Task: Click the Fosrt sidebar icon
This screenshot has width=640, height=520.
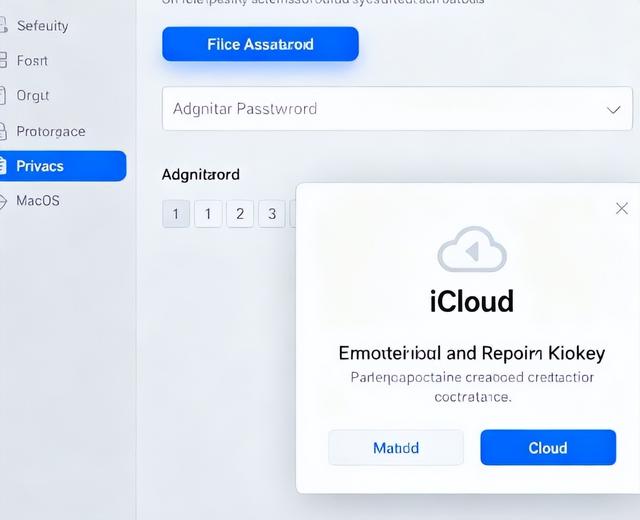Action: 3,60
